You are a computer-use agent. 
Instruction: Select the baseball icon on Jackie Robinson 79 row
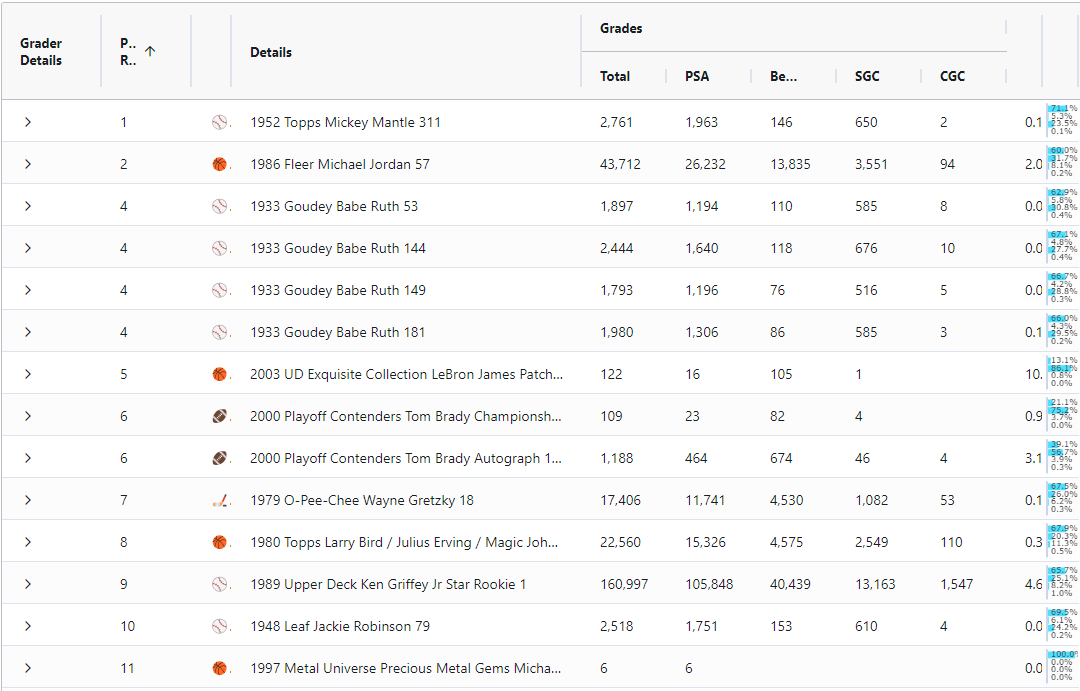click(218, 626)
